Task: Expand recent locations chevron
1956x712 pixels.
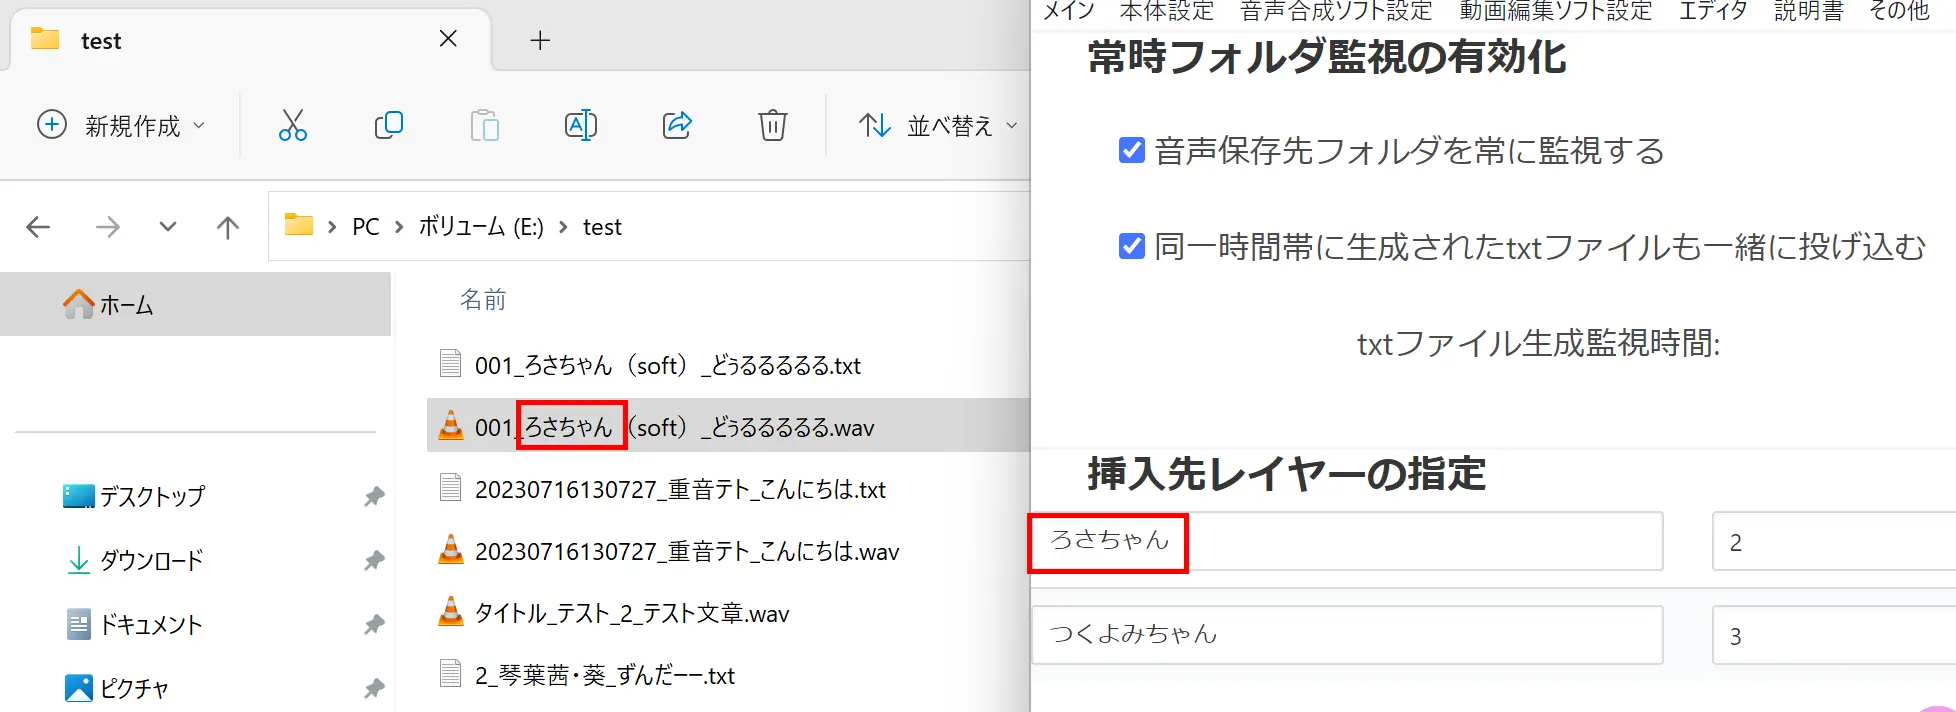Action: click(x=168, y=227)
